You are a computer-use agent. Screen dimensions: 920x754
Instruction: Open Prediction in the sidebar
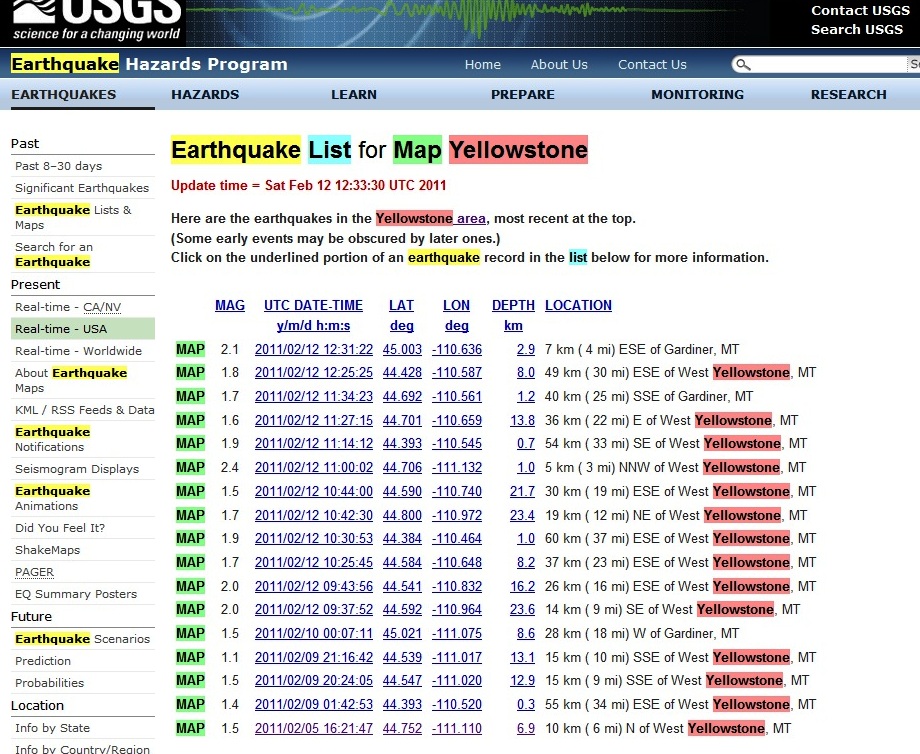click(43, 661)
